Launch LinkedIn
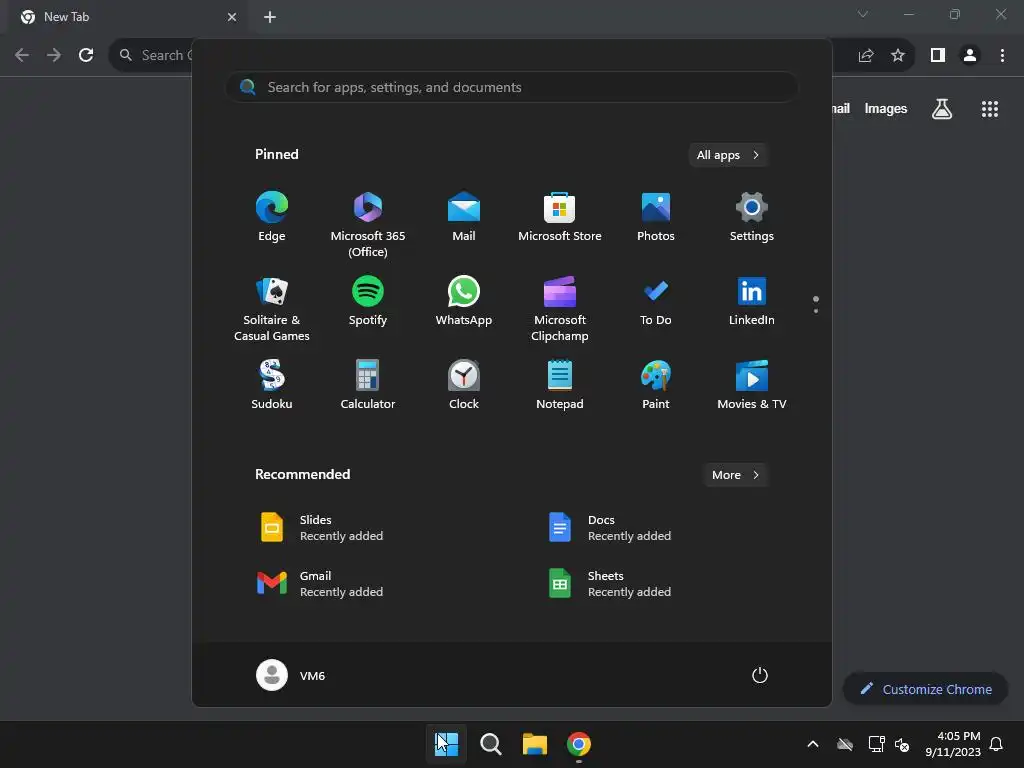 tap(752, 301)
